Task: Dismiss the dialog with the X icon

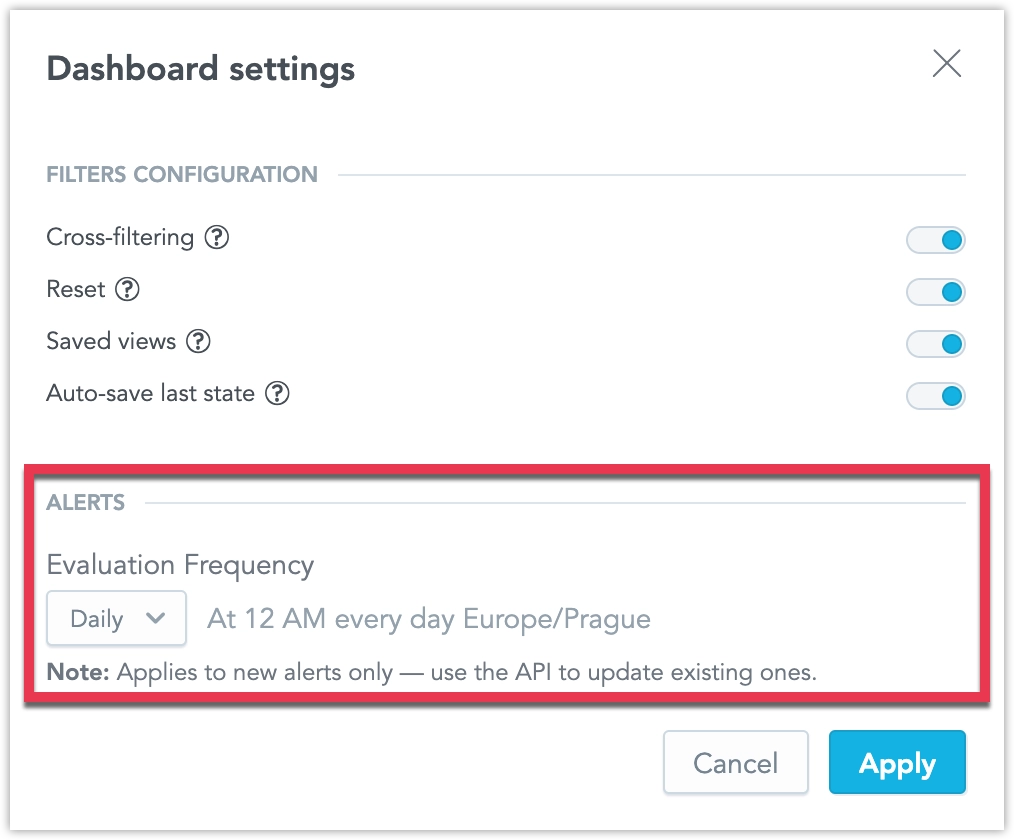Action: click(x=946, y=63)
